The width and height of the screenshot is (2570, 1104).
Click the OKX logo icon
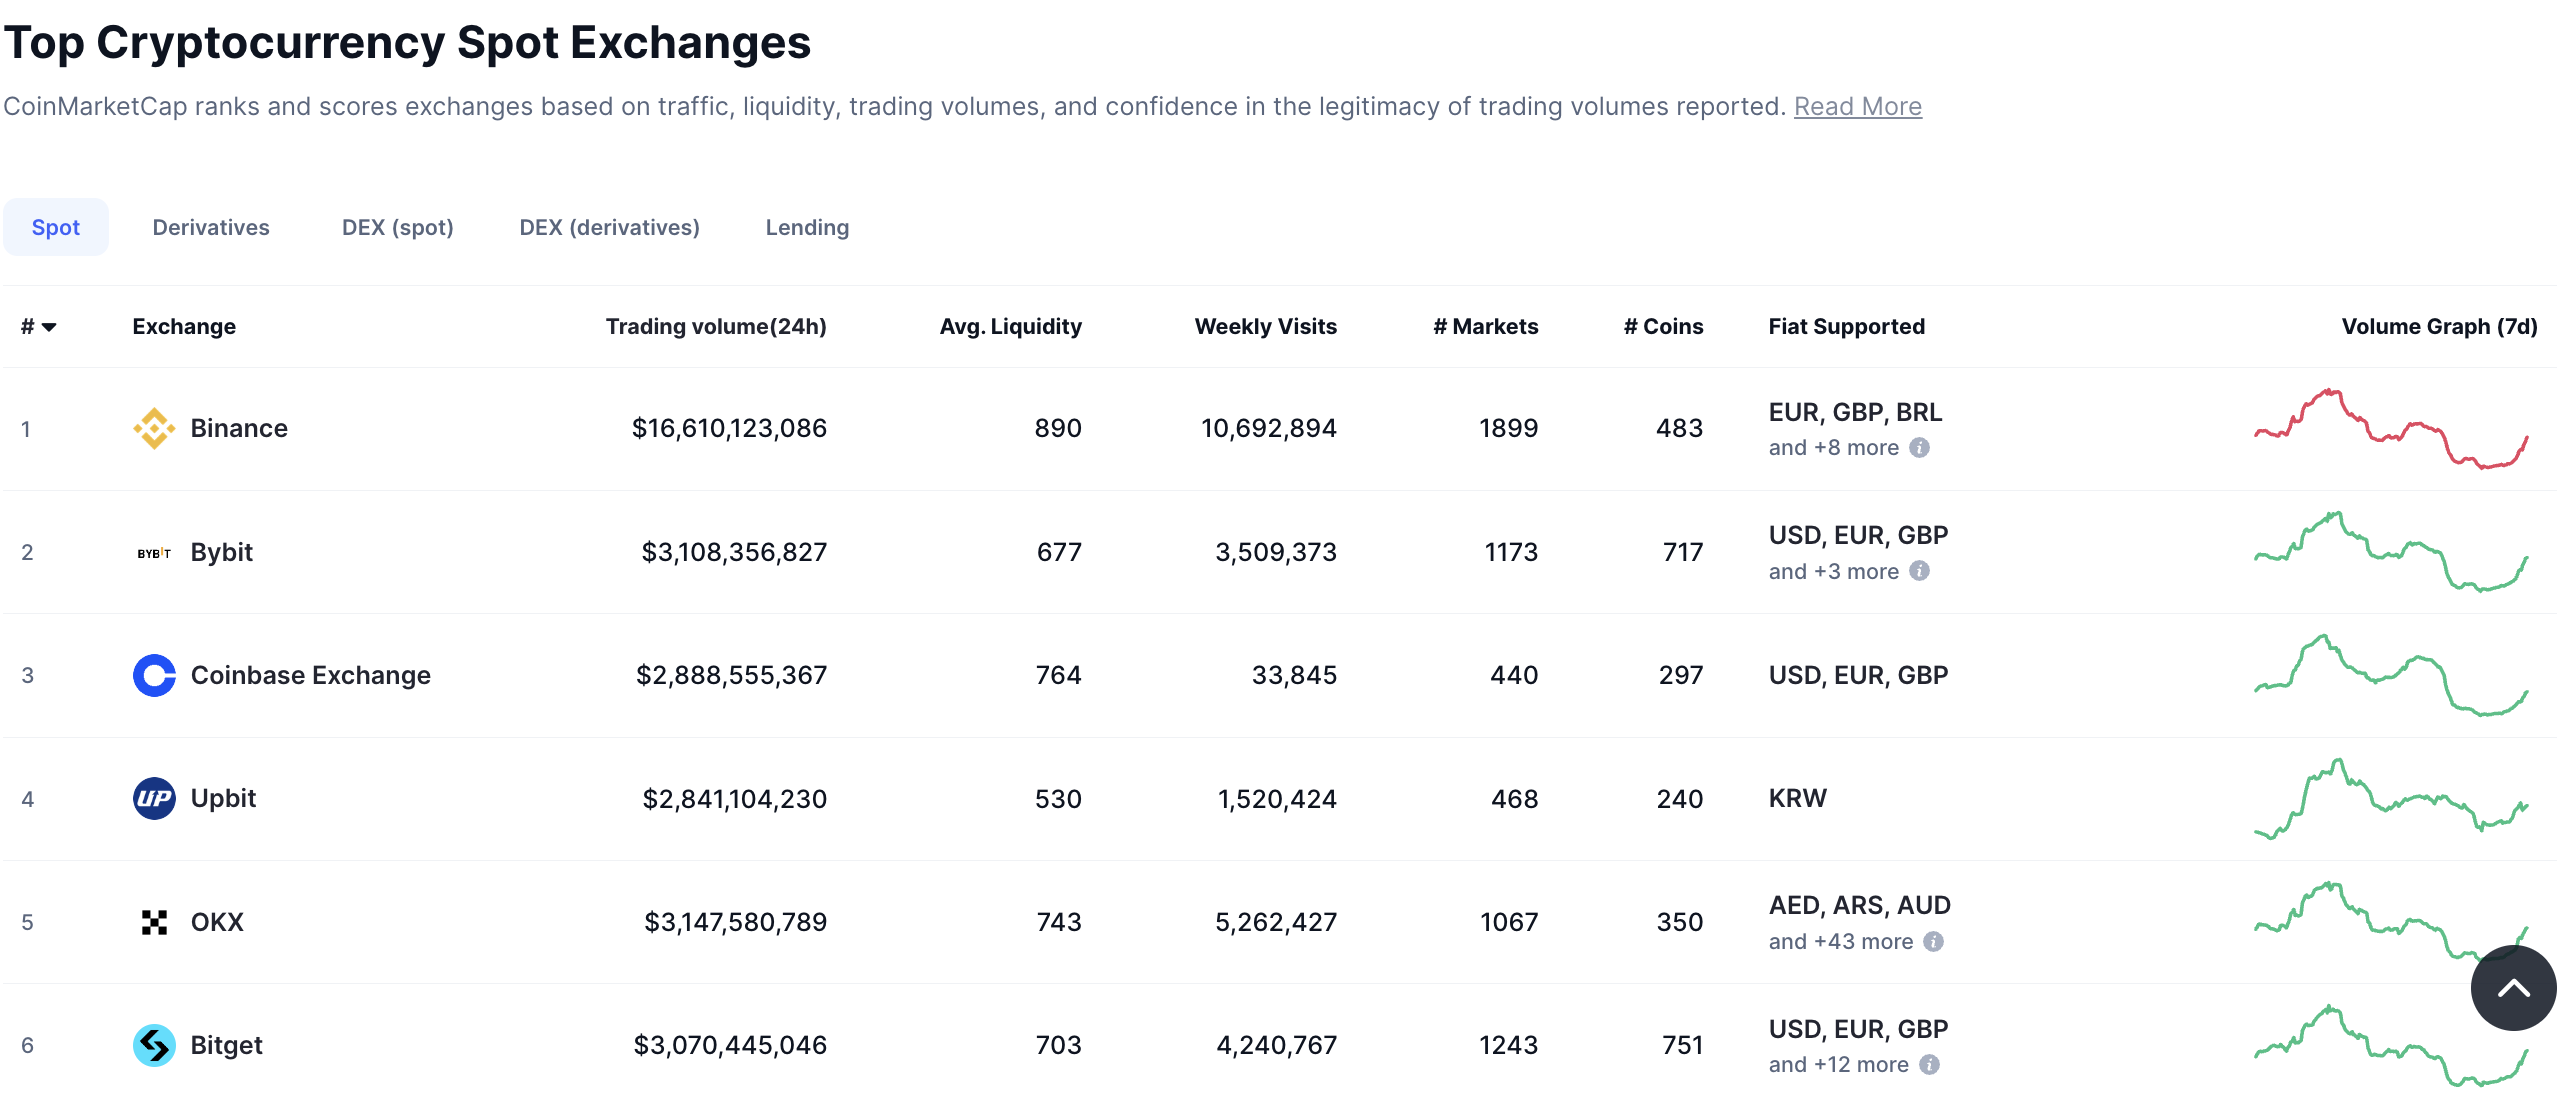click(154, 922)
